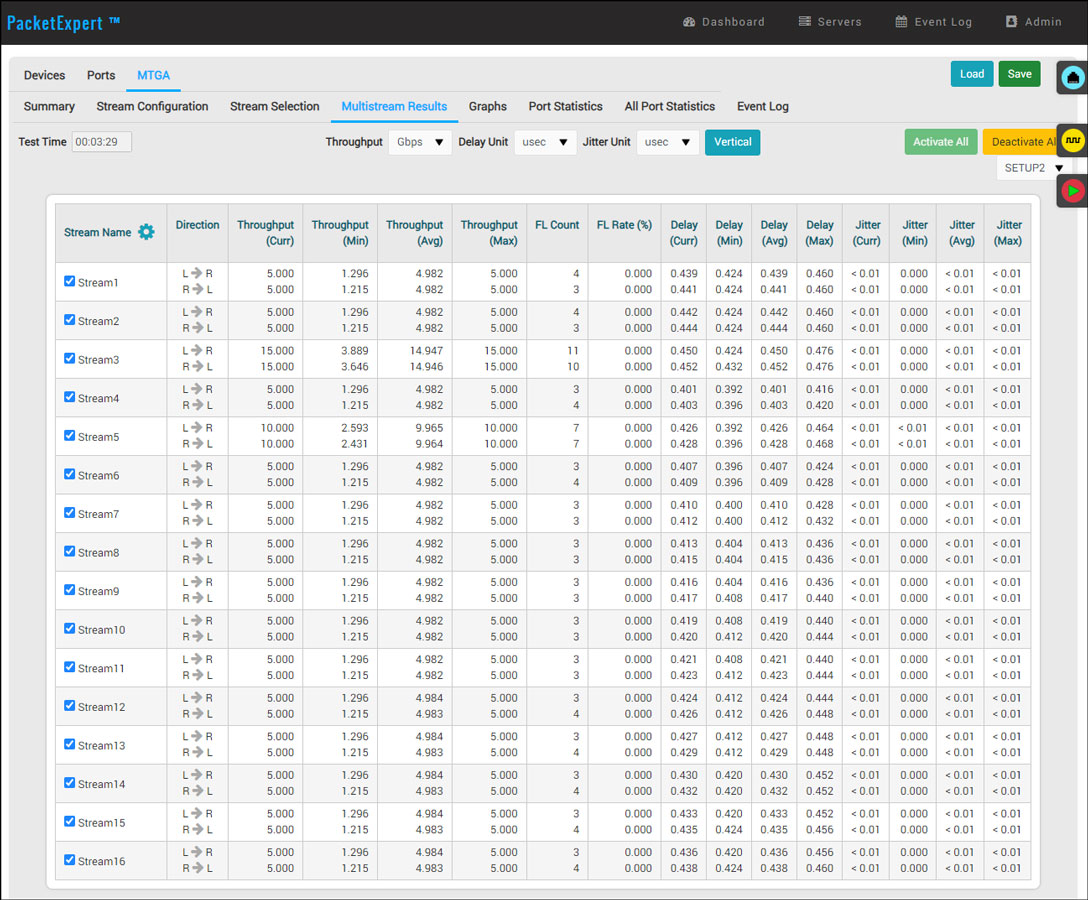Open the Throughput unit Gbps dropdown
This screenshot has width=1088, height=900.
click(420, 142)
